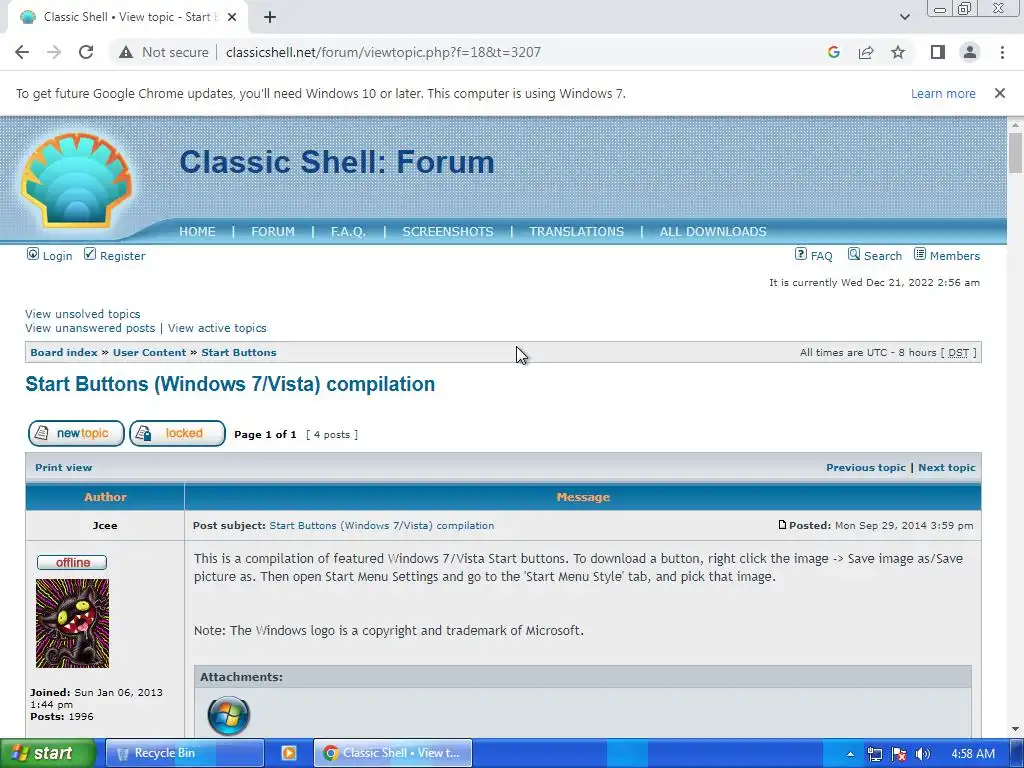1024x768 pixels.
Task: Click author name Jcee
Action: pos(105,526)
